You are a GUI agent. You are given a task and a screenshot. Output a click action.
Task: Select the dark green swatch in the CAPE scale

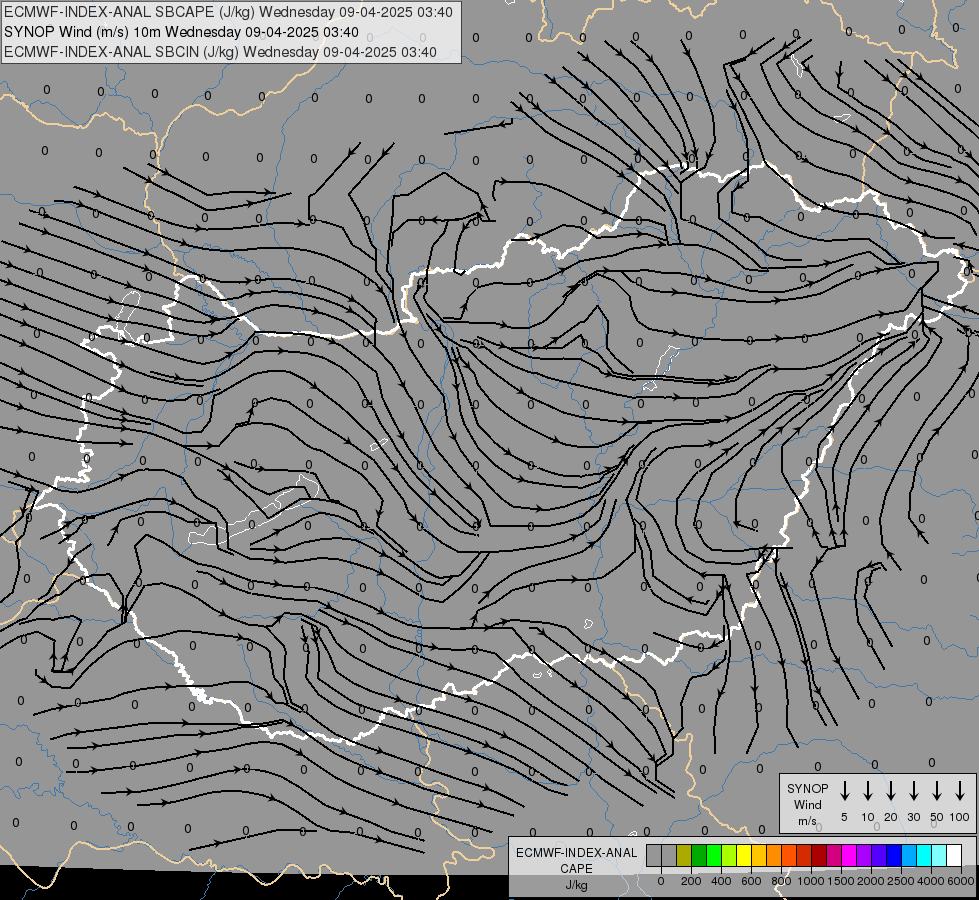pyautogui.click(x=699, y=855)
